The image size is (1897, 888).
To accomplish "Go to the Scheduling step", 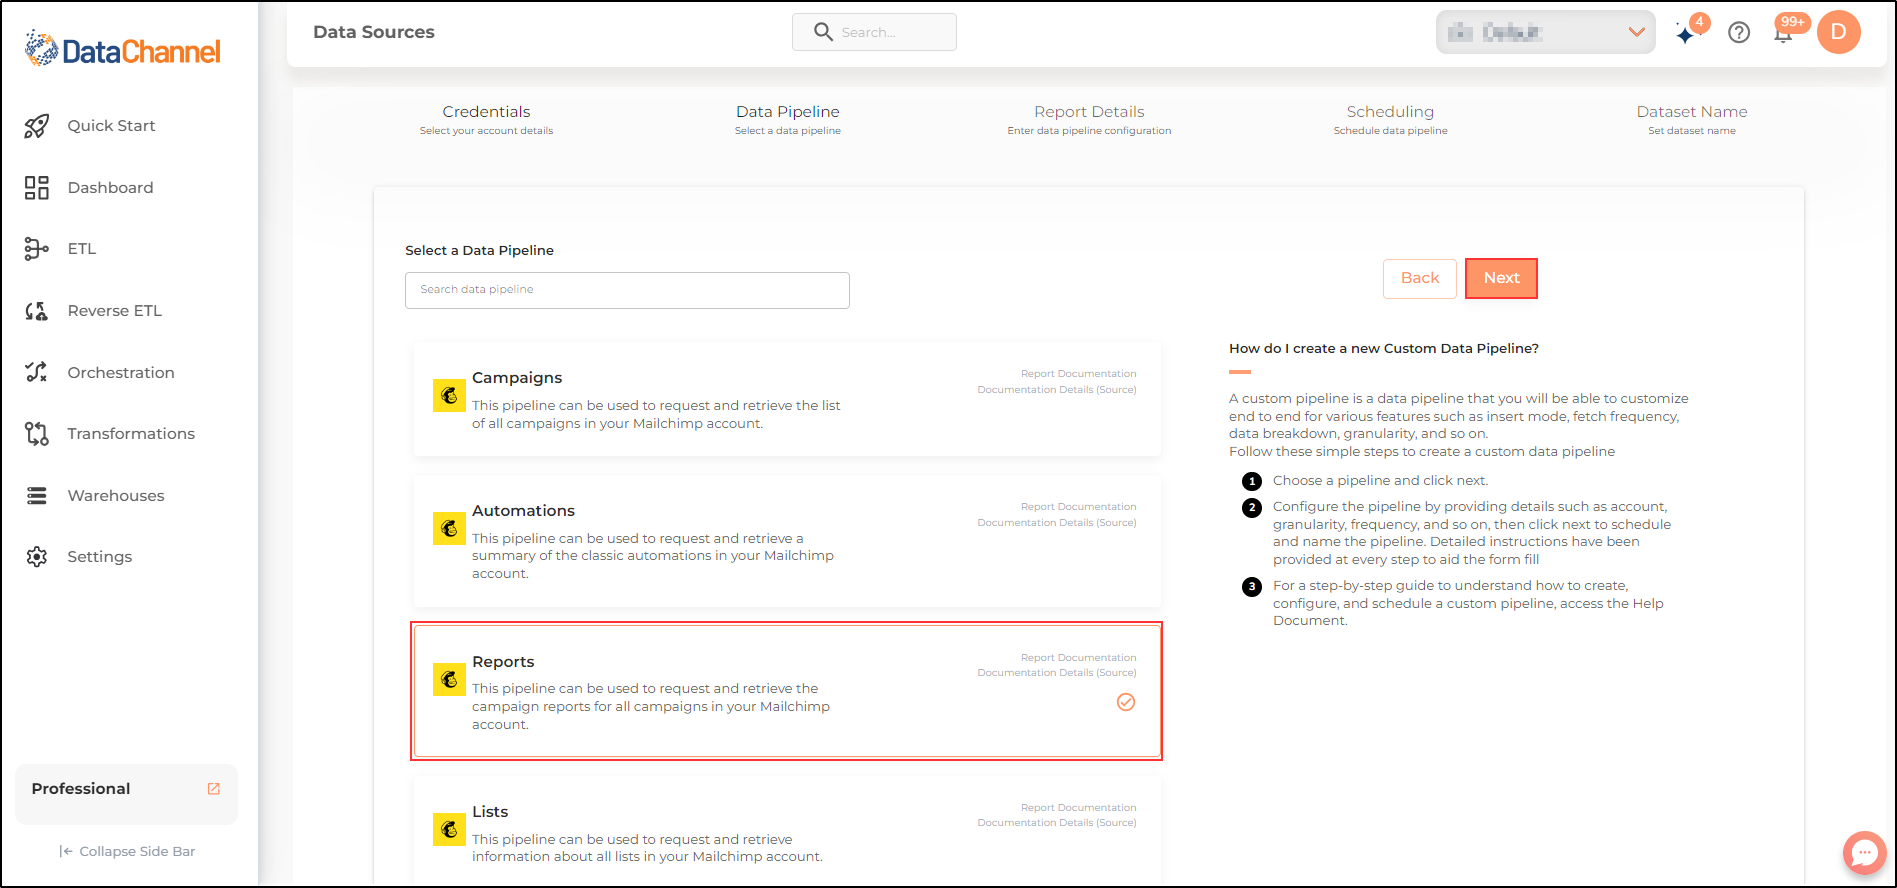I will (1390, 119).
